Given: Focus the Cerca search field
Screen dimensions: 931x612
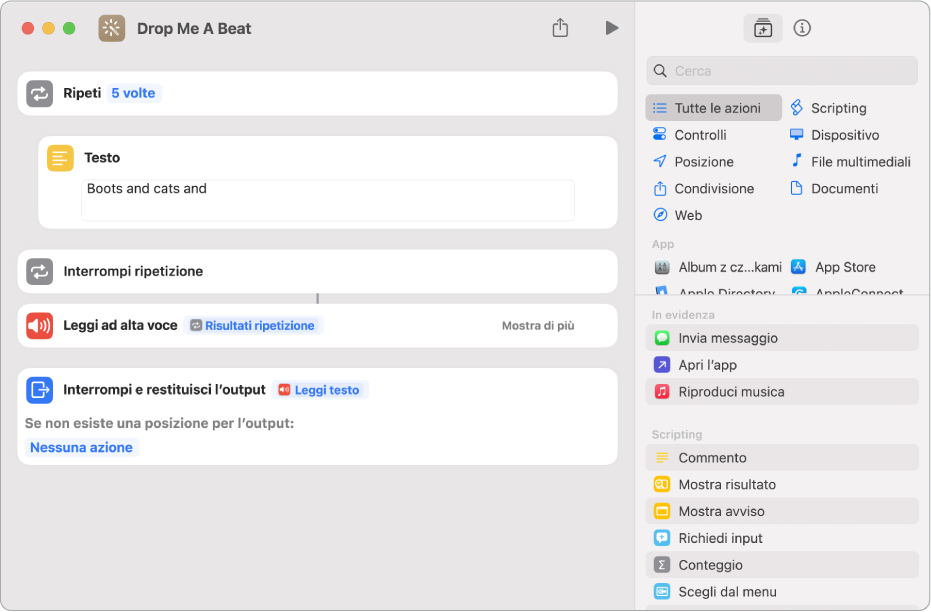Looking at the screenshot, I should point(782,71).
